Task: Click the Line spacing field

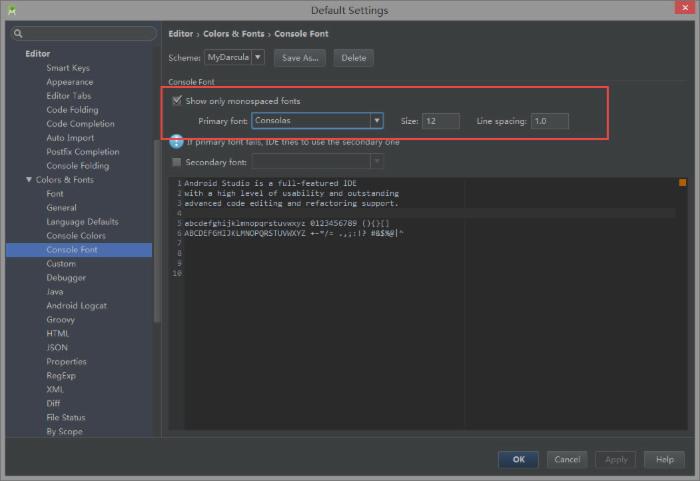Action: pyautogui.click(x=549, y=121)
